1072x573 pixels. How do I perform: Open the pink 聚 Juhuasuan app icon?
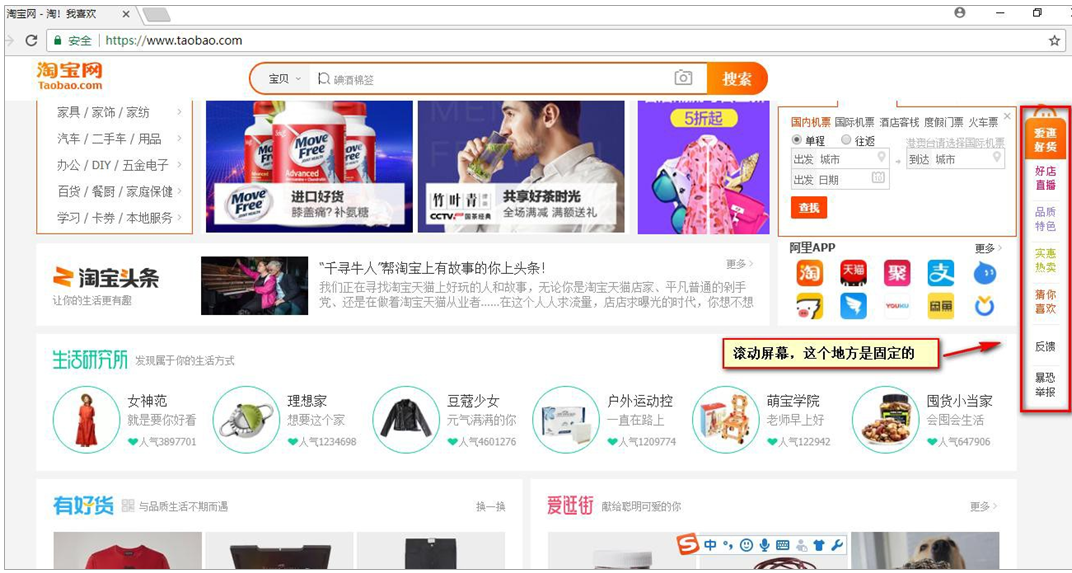897,273
